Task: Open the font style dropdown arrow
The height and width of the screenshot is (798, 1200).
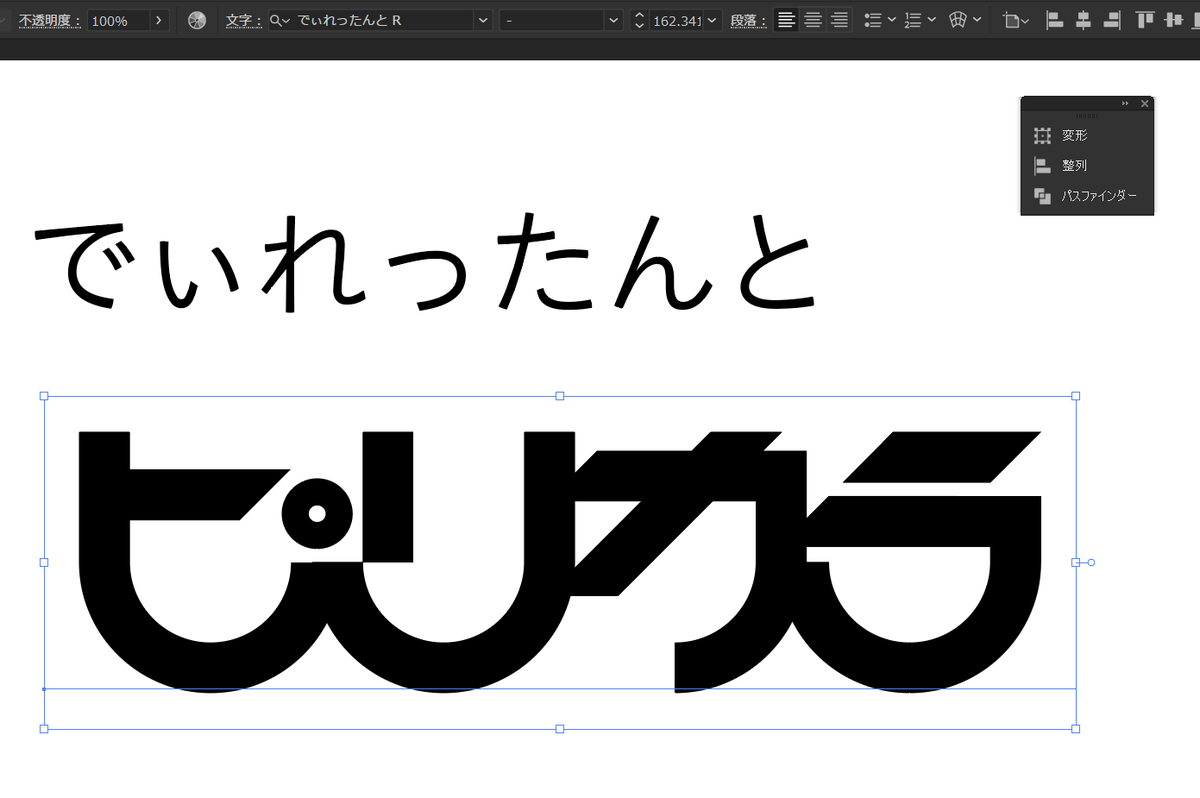Action: pos(613,20)
